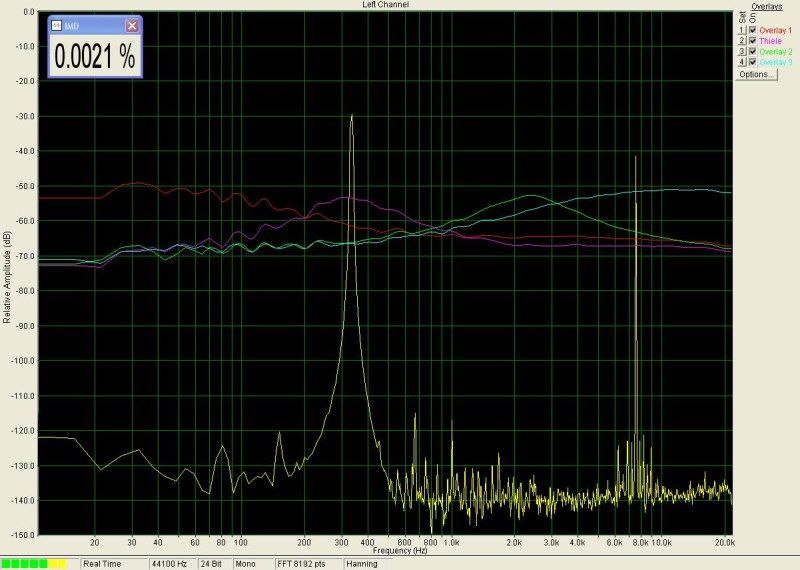Image resolution: width=800 pixels, height=570 pixels.
Task: Click the Hanning window status field
Action: [367, 564]
